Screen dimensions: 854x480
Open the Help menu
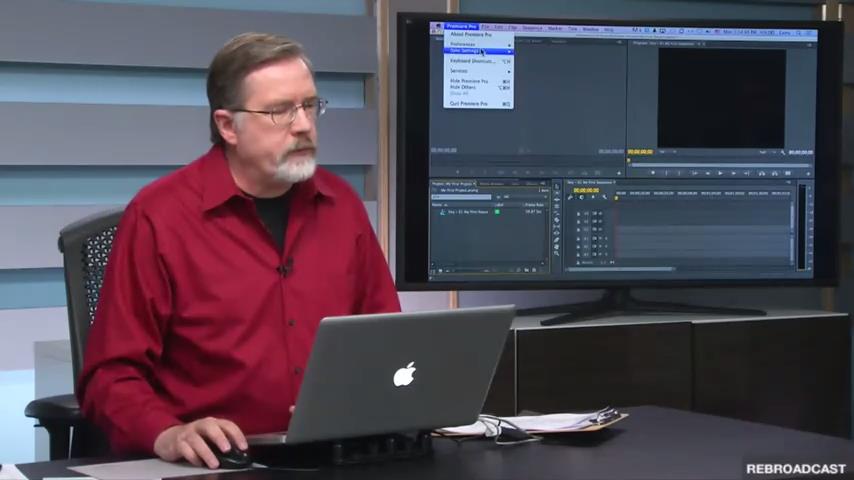(x=608, y=29)
